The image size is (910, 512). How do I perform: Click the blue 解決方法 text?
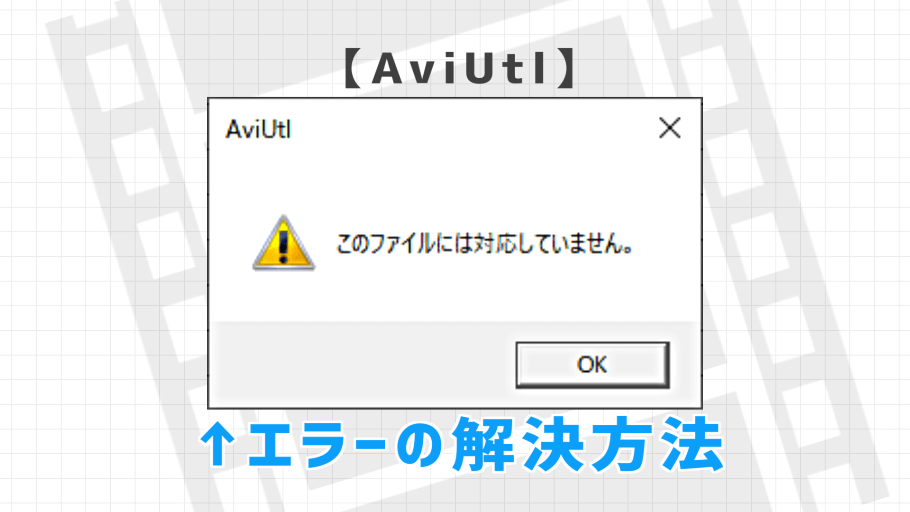[x=587, y=445]
